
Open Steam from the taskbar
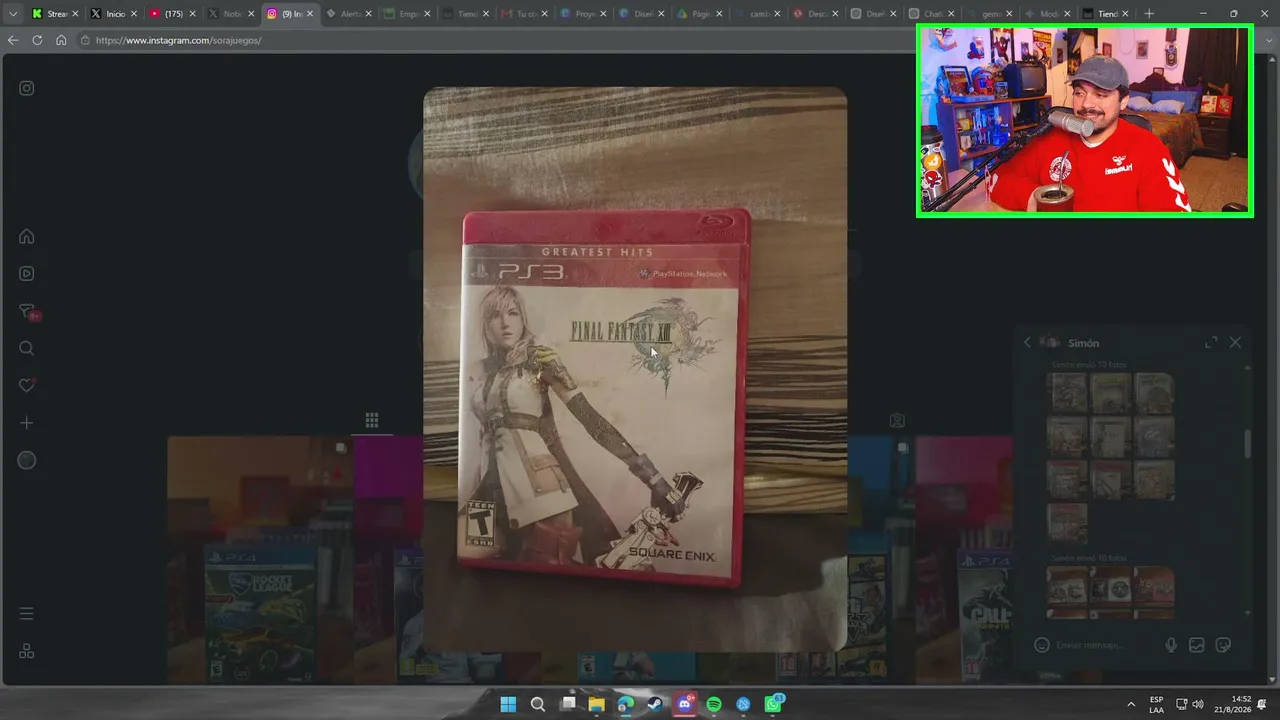pyautogui.click(x=656, y=704)
